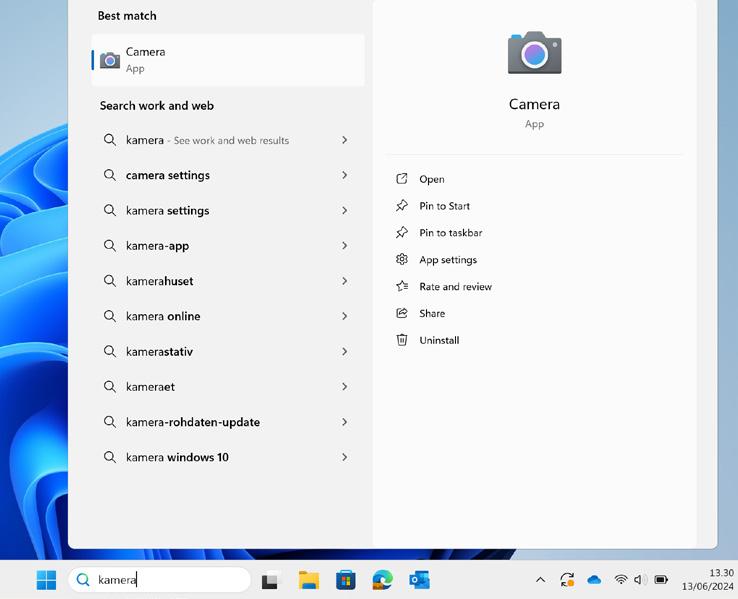The height and width of the screenshot is (599, 738).
Task: Choose Pin to Start
Action: point(444,206)
